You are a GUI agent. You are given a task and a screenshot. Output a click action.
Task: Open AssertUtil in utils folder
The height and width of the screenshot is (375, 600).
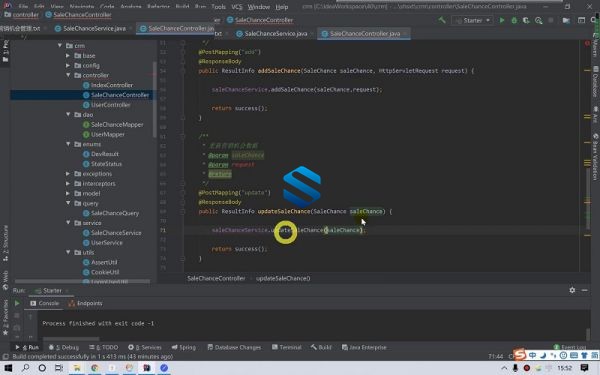click(100, 262)
